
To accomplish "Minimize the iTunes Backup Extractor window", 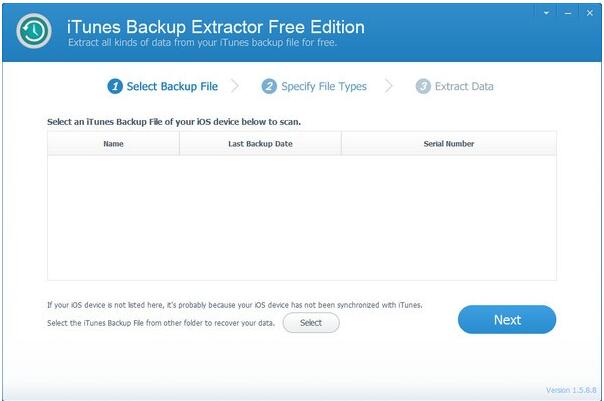I will coord(568,13).
